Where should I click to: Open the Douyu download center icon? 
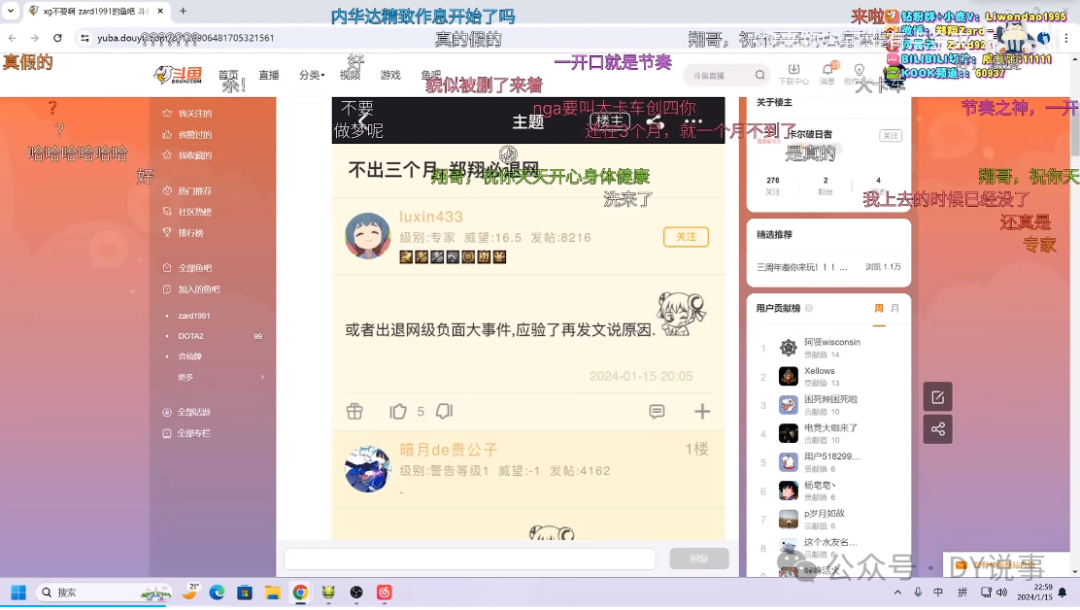793,72
